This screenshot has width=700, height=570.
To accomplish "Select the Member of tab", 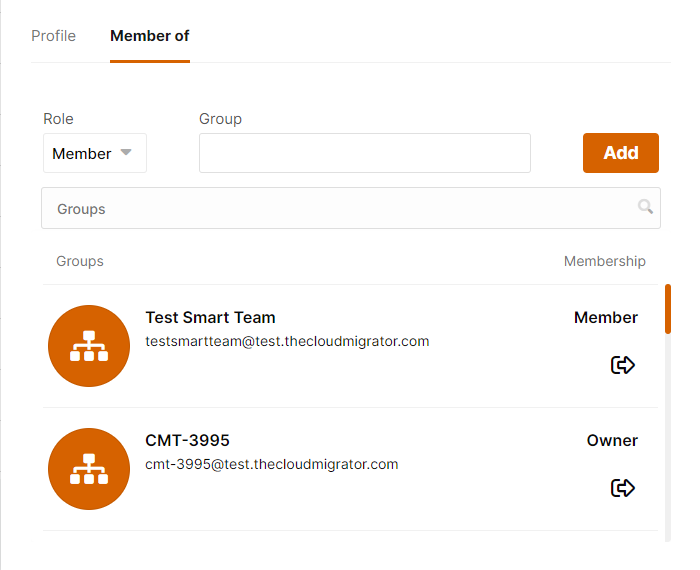I will (150, 36).
